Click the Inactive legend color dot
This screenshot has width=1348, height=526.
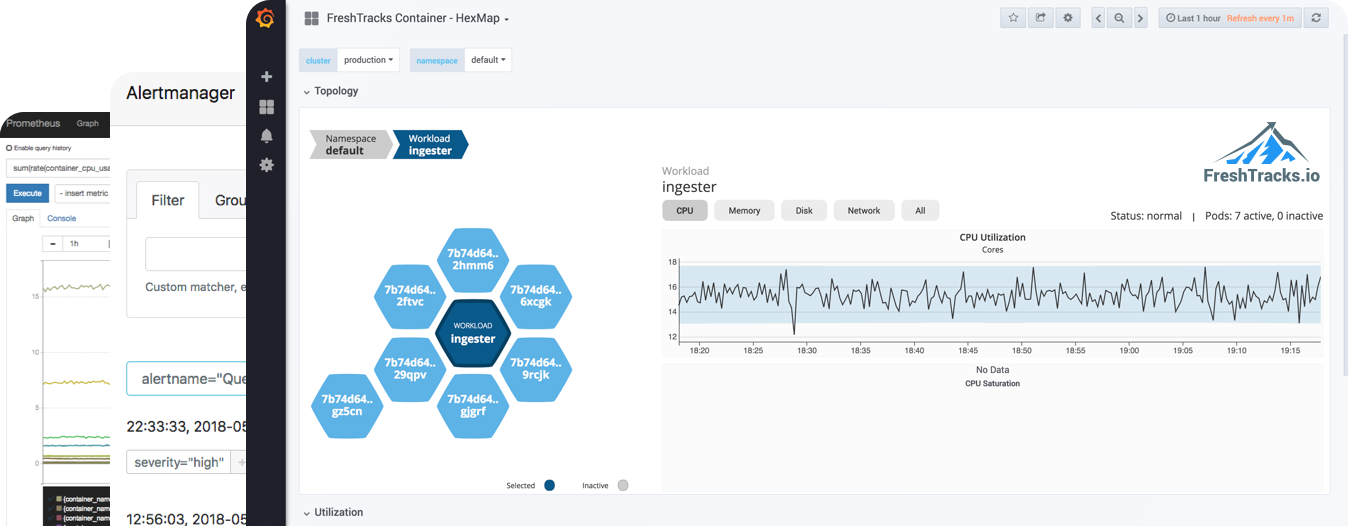(x=623, y=486)
